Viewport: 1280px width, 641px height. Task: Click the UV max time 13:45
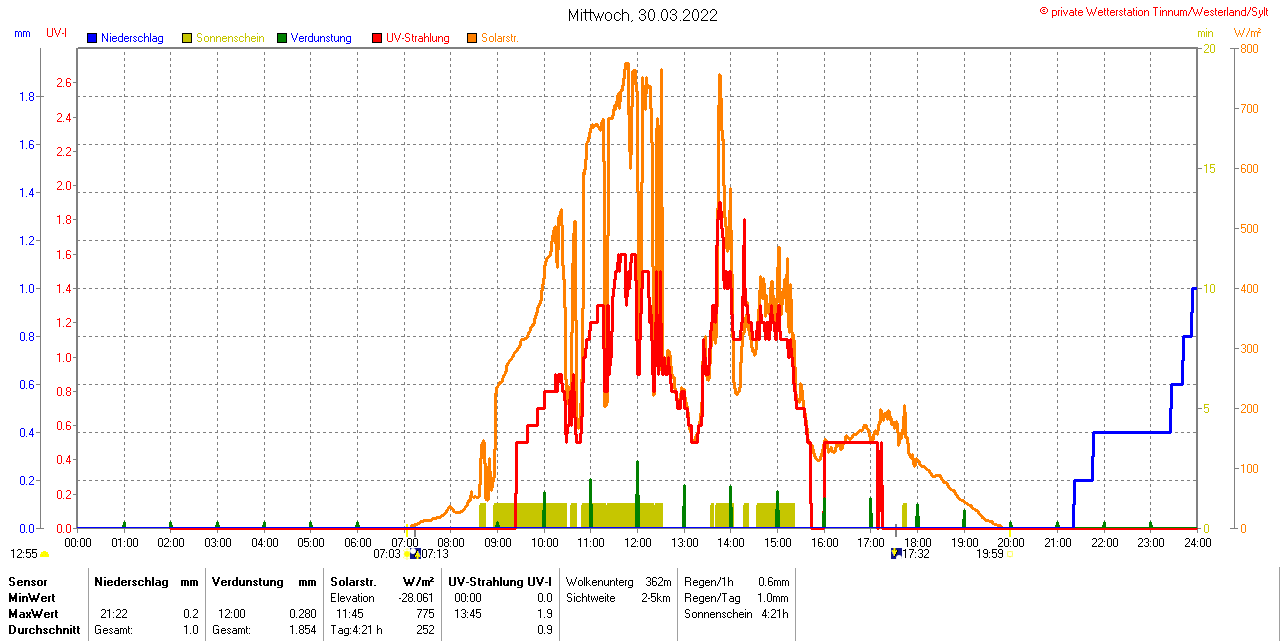(467, 613)
